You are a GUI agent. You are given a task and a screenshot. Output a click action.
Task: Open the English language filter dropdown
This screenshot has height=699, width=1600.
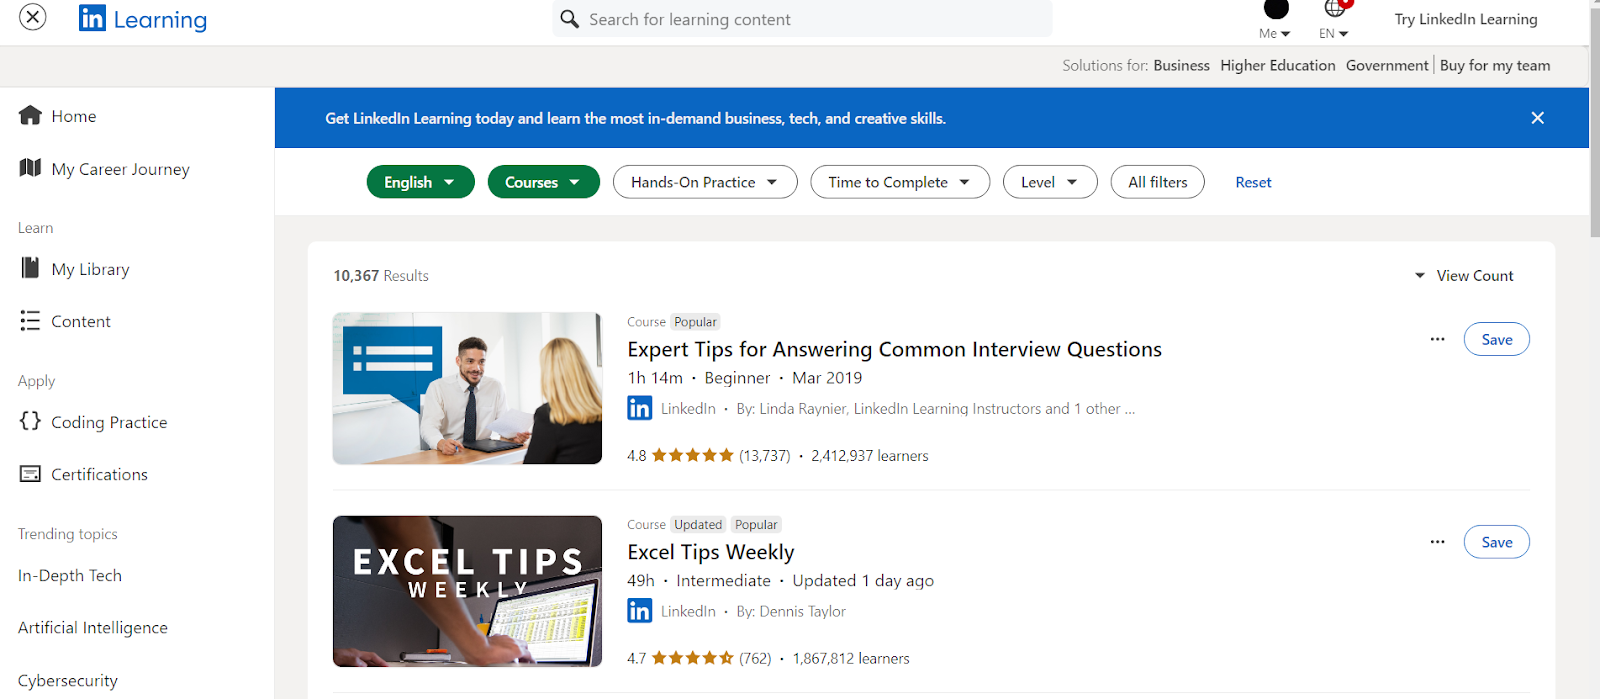point(421,182)
